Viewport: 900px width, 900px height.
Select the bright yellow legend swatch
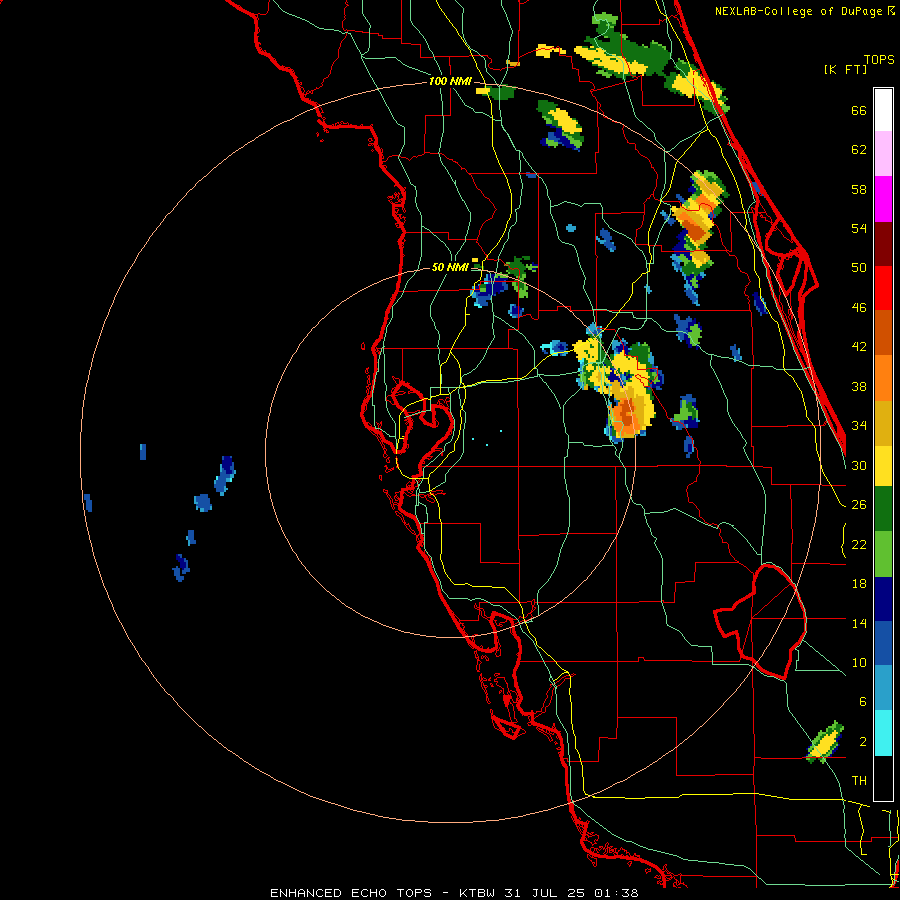(883, 466)
